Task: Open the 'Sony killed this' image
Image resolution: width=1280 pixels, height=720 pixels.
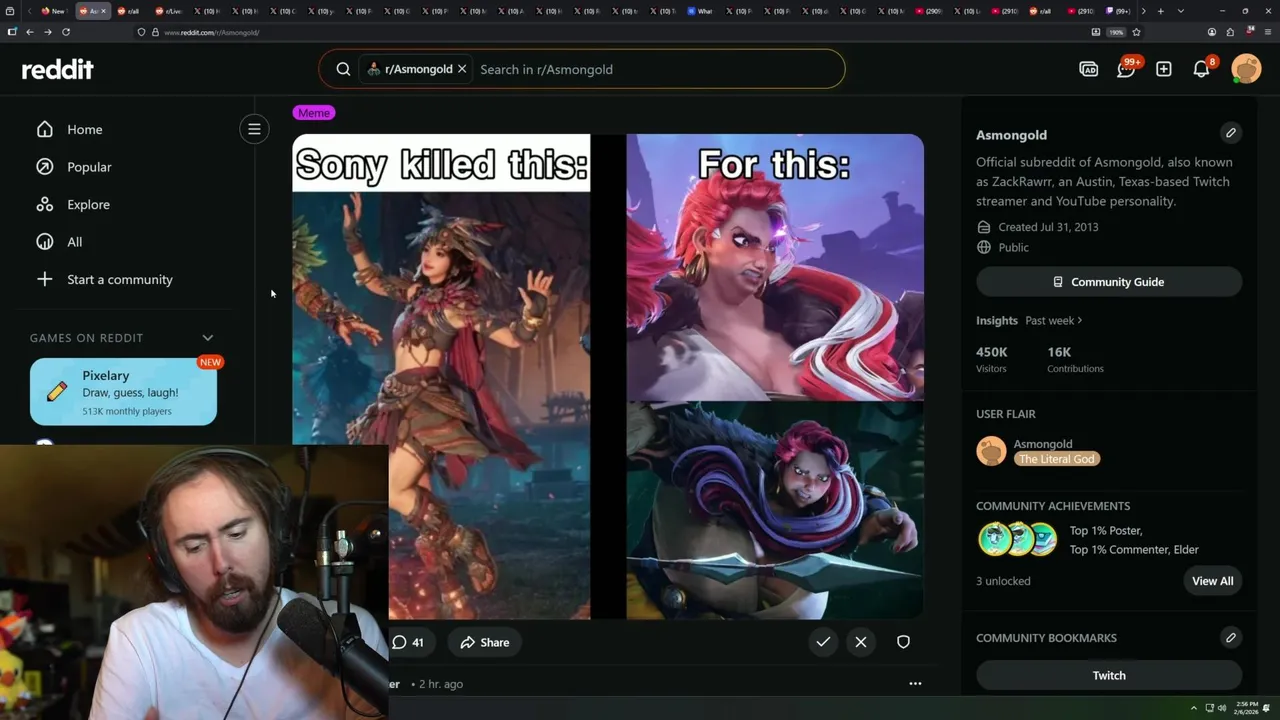Action: 441,376
